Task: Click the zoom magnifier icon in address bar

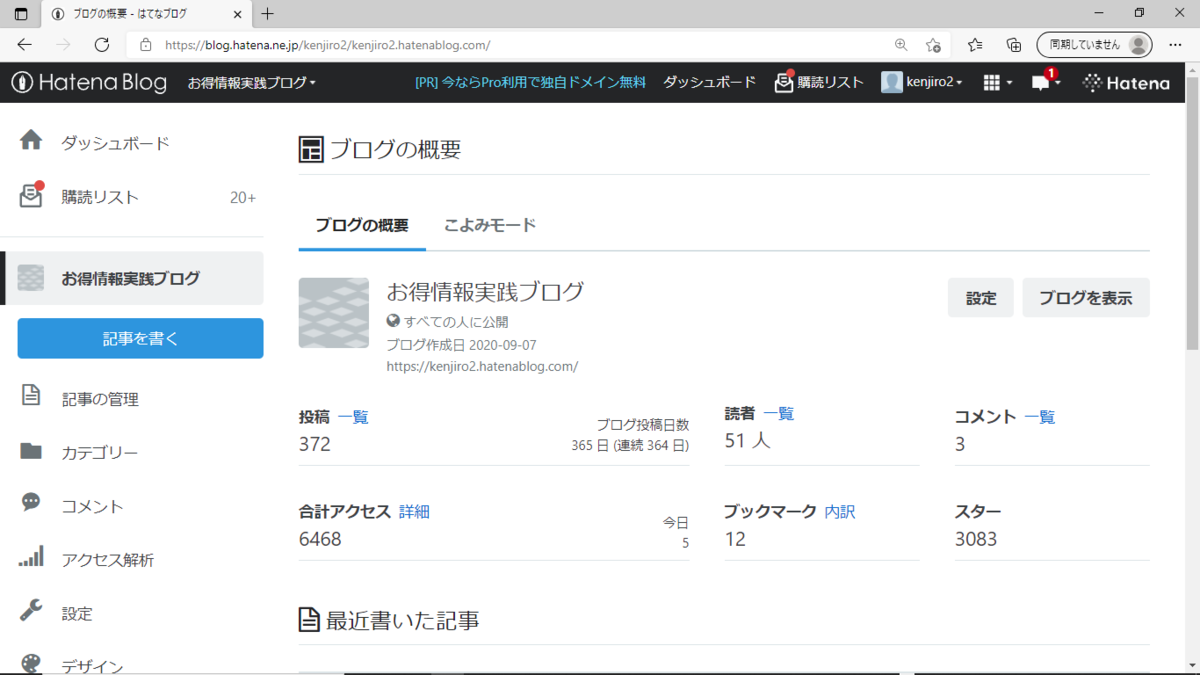Action: pos(901,45)
